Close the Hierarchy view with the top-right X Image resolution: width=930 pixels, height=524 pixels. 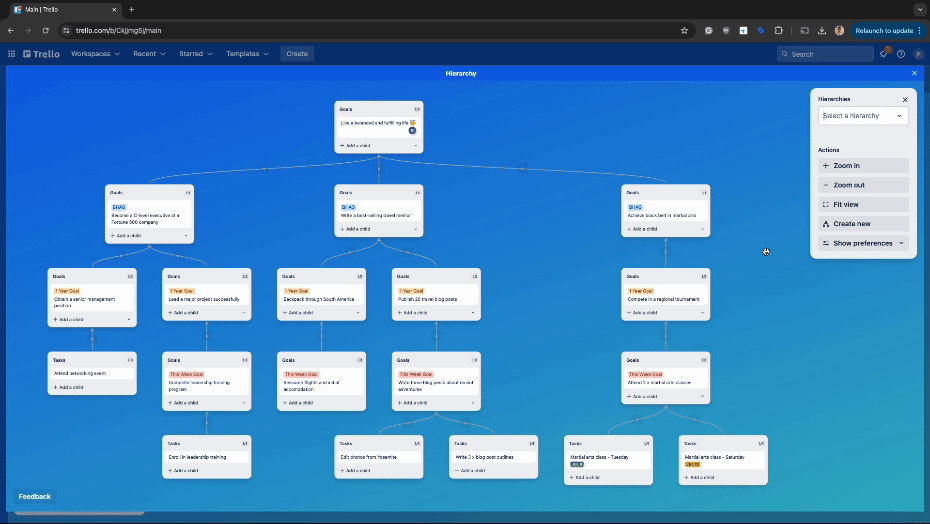(914, 74)
